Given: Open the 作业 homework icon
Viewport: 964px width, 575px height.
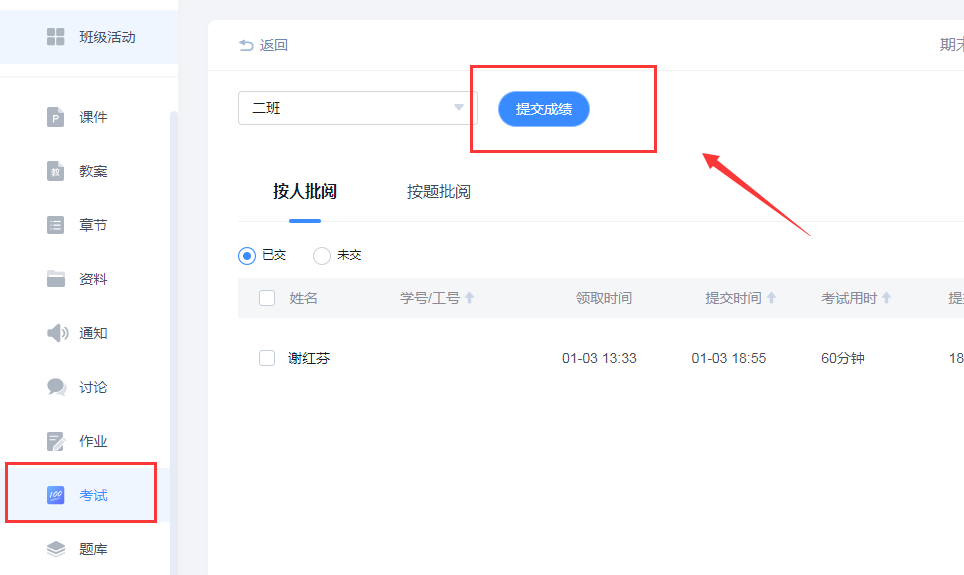Looking at the screenshot, I should tap(56, 441).
